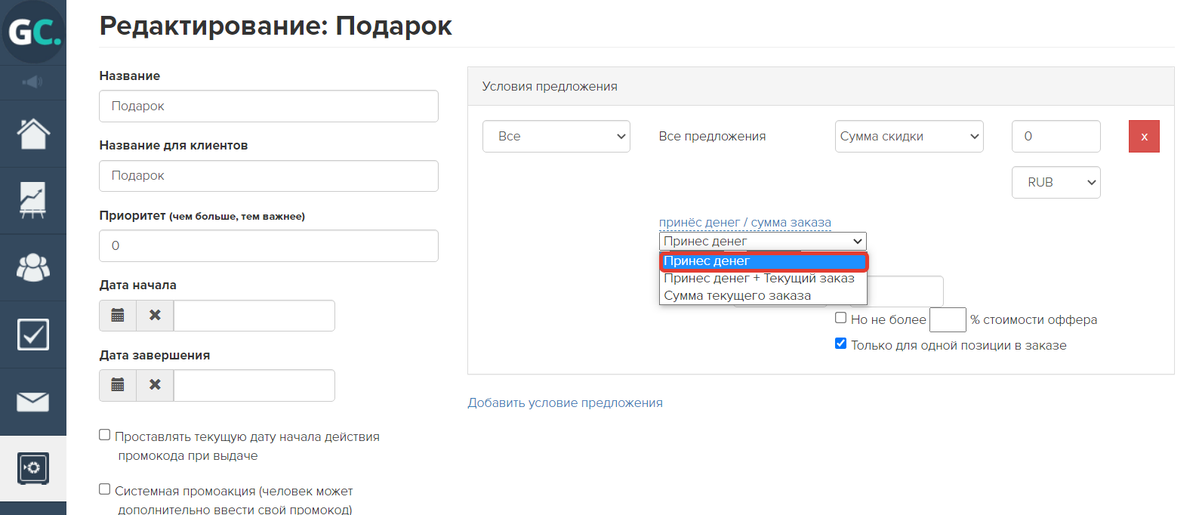
Task: Click the Дата начала date field
Action: coord(254,315)
